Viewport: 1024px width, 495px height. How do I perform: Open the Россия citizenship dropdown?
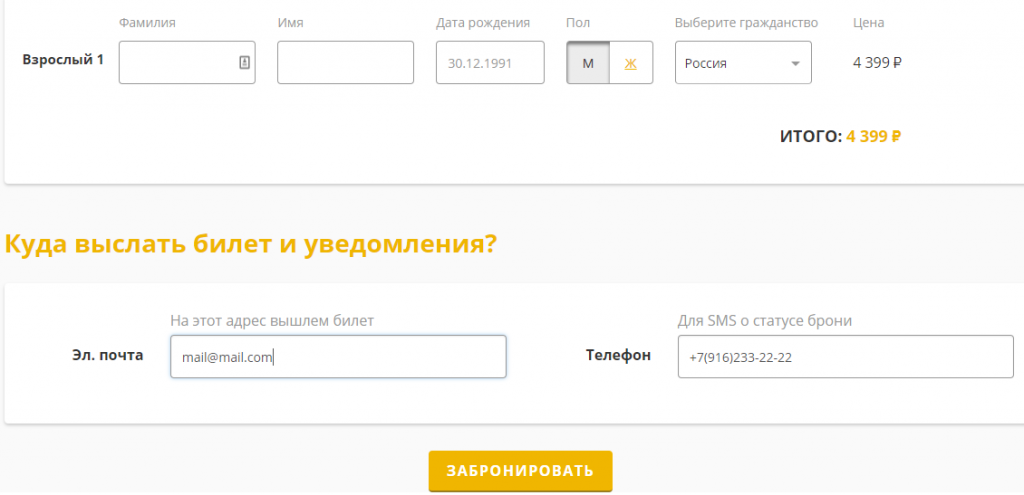[x=743, y=63]
